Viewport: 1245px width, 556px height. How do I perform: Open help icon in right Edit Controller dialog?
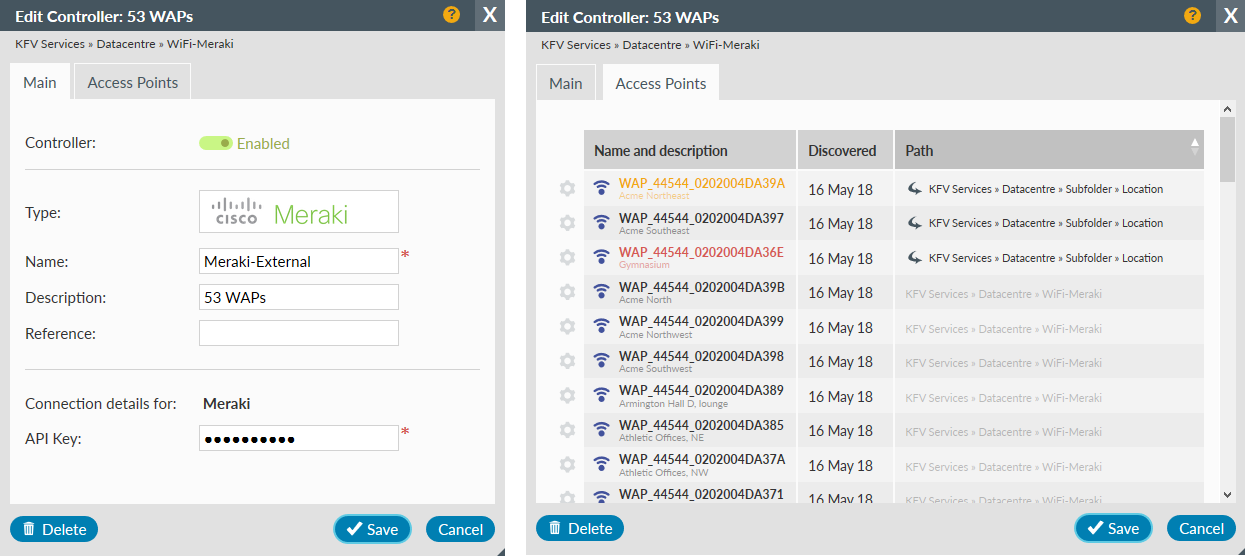[1193, 15]
